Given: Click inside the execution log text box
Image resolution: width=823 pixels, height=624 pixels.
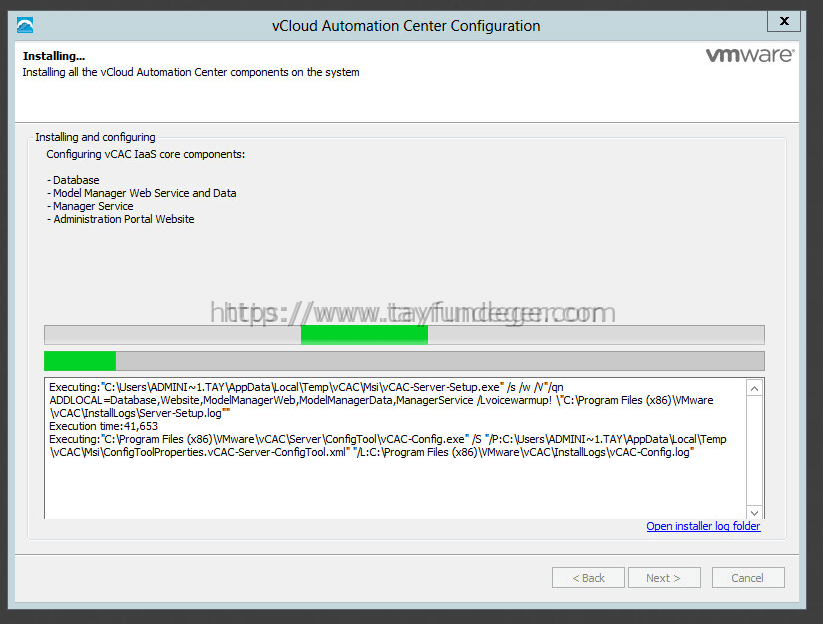Looking at the screenshot, I should pos(395,449).
